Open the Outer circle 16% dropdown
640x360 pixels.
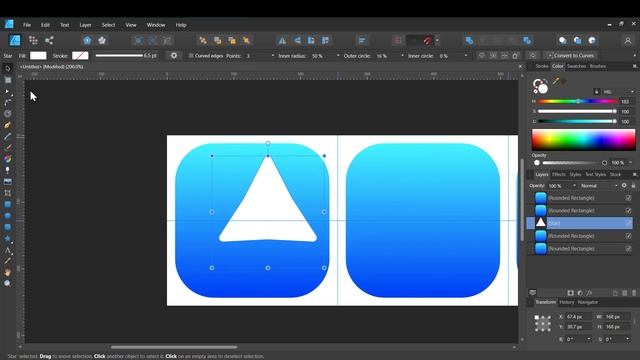[x=402, y=56]
